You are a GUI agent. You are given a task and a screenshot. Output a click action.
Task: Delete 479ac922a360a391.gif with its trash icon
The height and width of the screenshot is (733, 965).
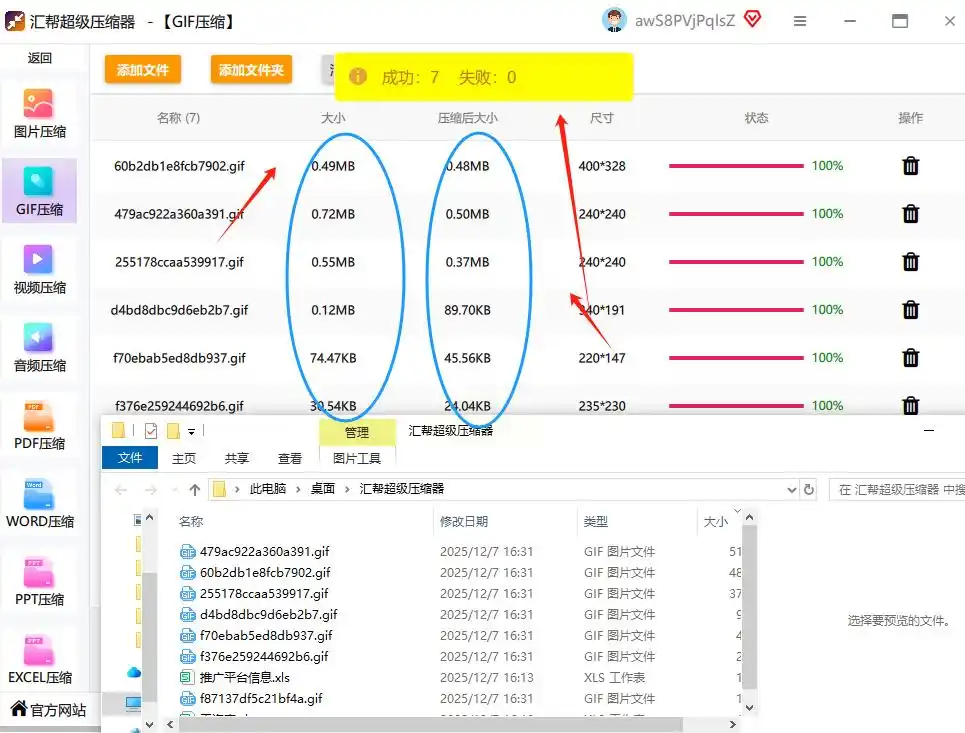pos(910,214)
